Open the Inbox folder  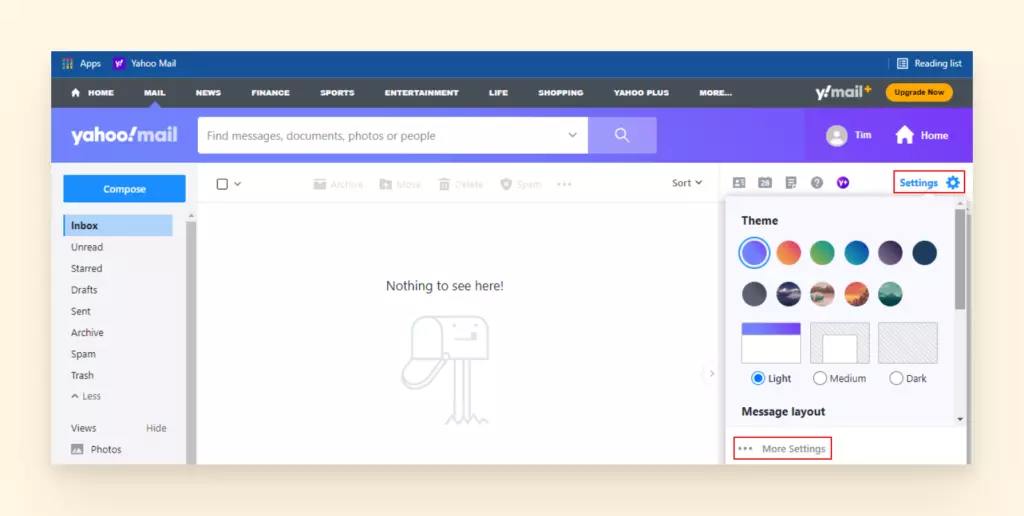[118, 225]
